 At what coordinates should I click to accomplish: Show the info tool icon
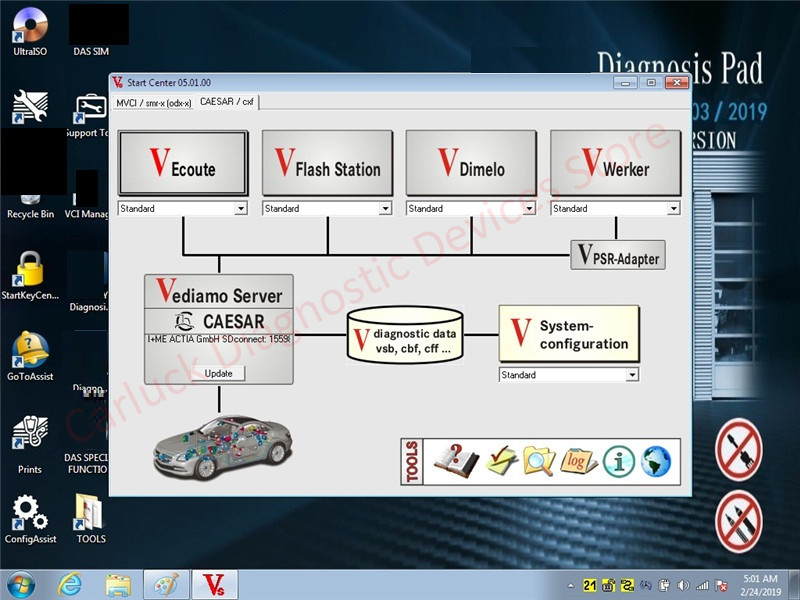coord(618,462)
